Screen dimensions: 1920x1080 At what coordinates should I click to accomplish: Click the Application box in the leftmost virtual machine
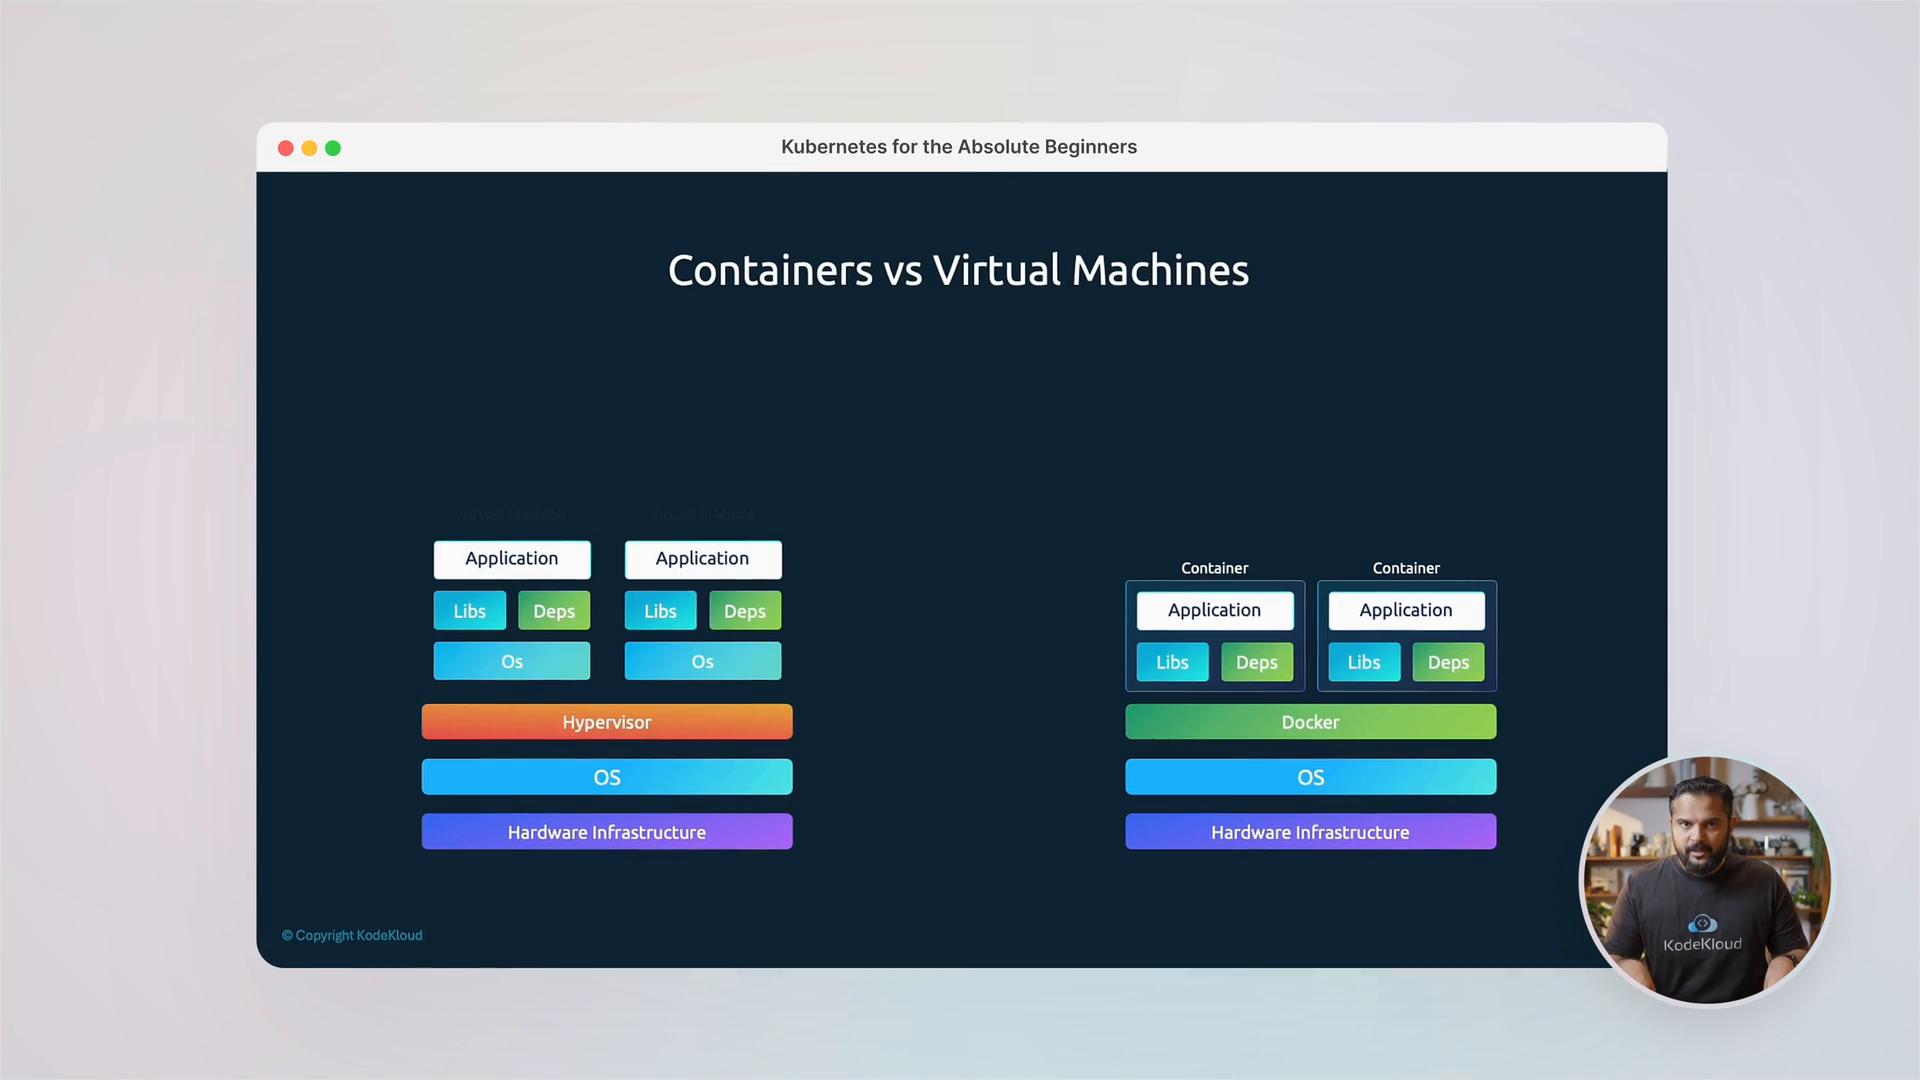pos(512,559)
